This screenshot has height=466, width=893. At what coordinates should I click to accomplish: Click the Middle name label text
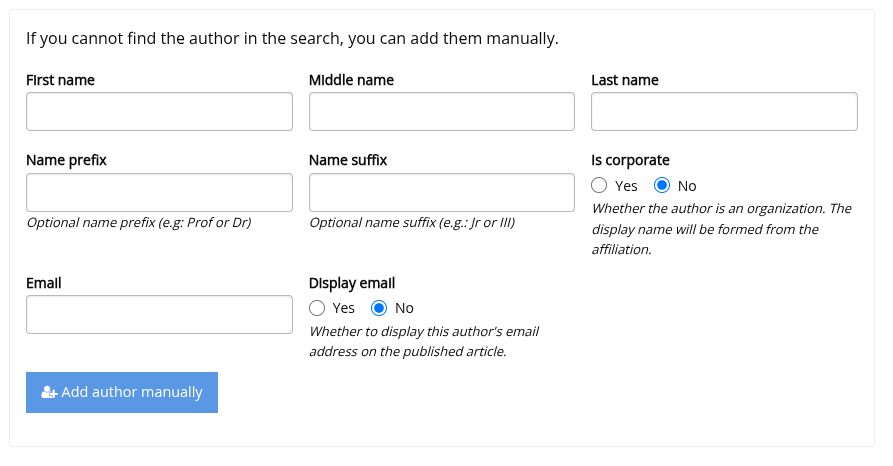click(x=351, y=80)
